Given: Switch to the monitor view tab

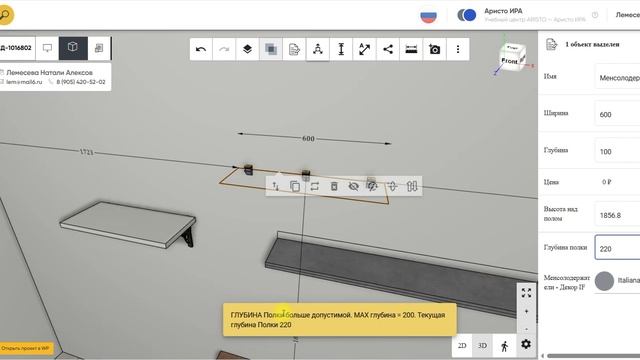Looking at the screenshot, I should click(47, 48).
